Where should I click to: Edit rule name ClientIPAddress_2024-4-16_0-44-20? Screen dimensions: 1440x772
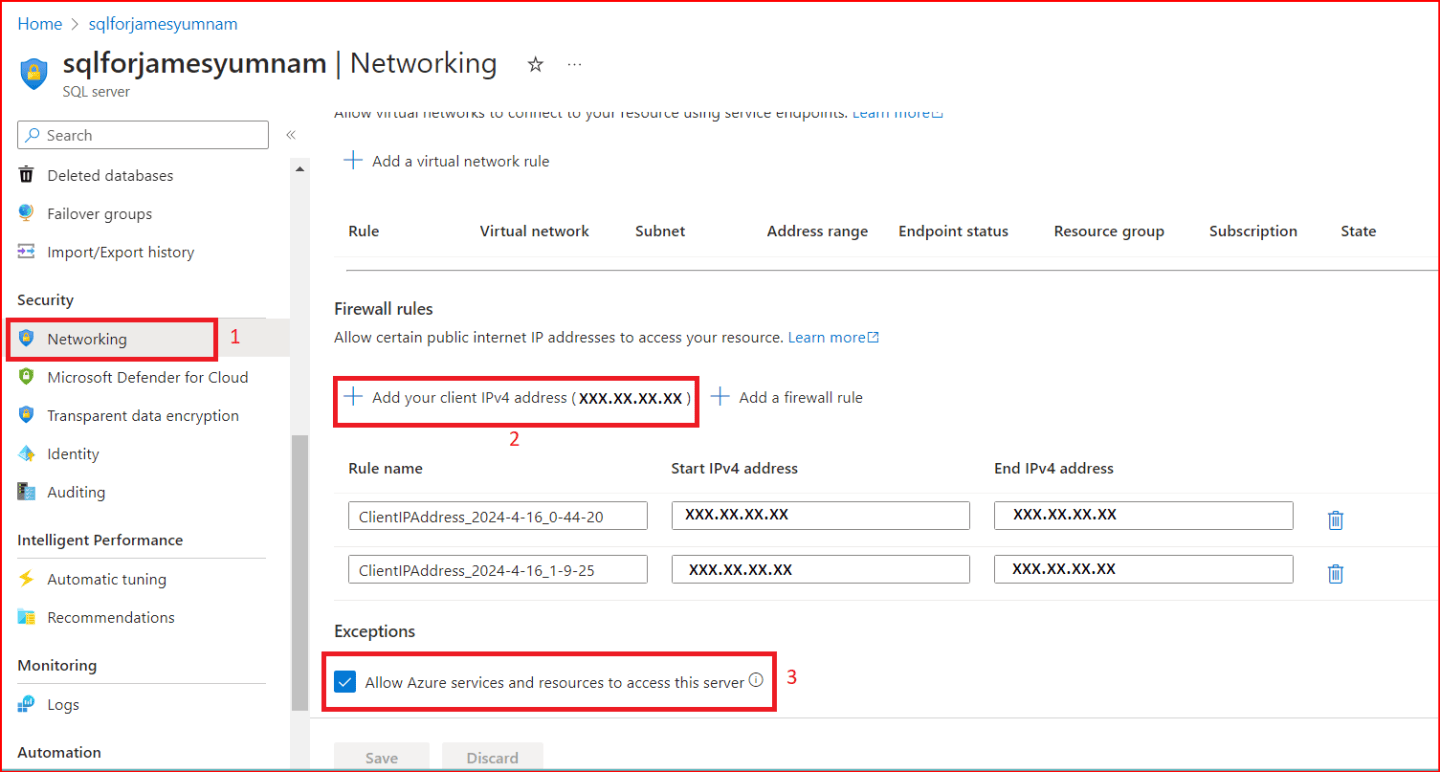(x=498, y=516)
